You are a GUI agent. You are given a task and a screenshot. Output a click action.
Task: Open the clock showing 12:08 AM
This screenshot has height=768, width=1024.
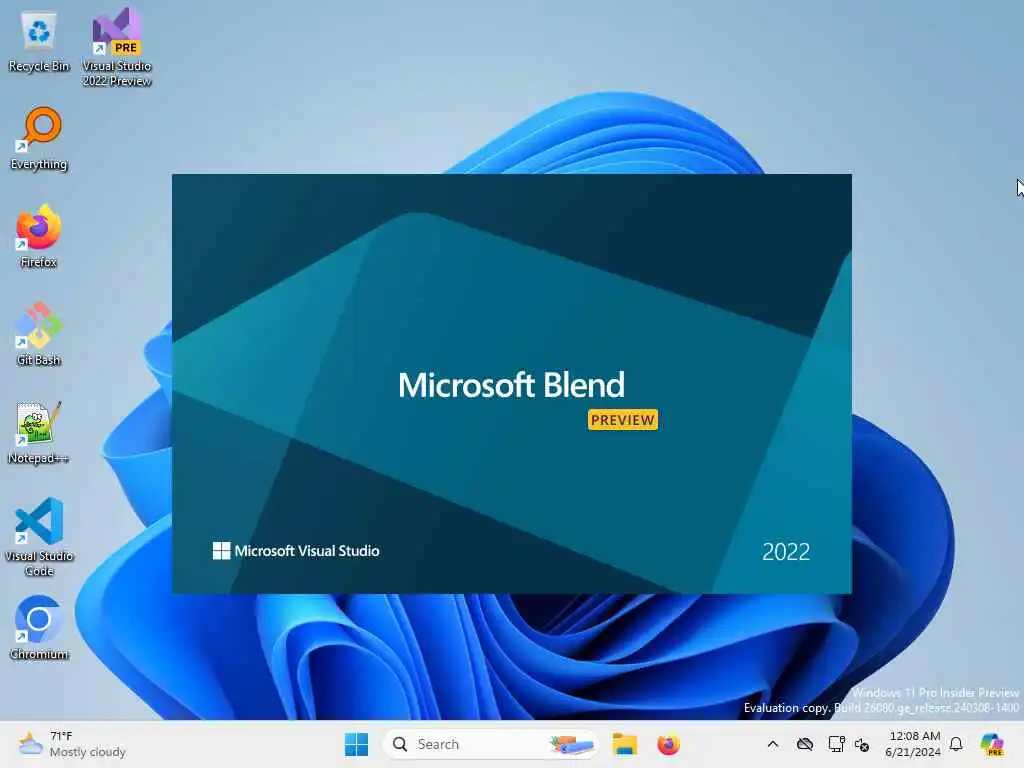point(913,744)
